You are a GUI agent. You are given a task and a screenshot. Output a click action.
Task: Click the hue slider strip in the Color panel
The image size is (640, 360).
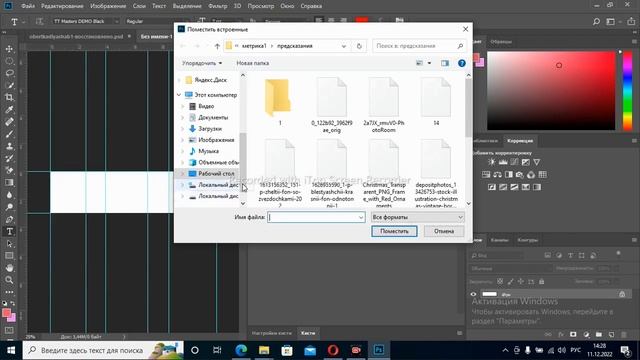pyautogui.click(x=627, y=91)
